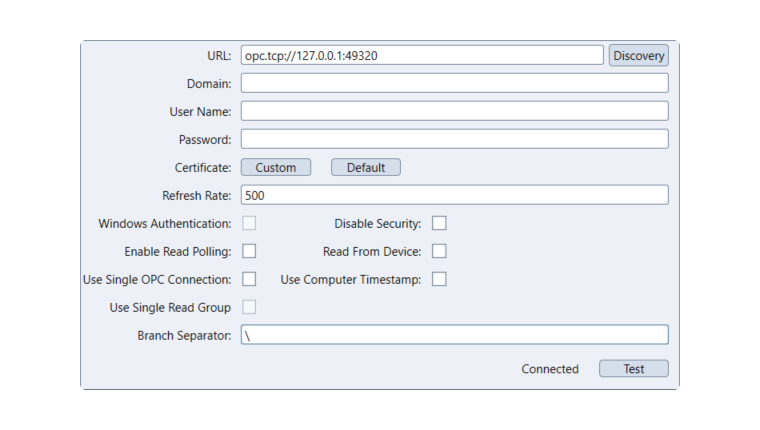Click into the User Name field
The height and width of the screenshot is (430, 760).
pos(454,111)
